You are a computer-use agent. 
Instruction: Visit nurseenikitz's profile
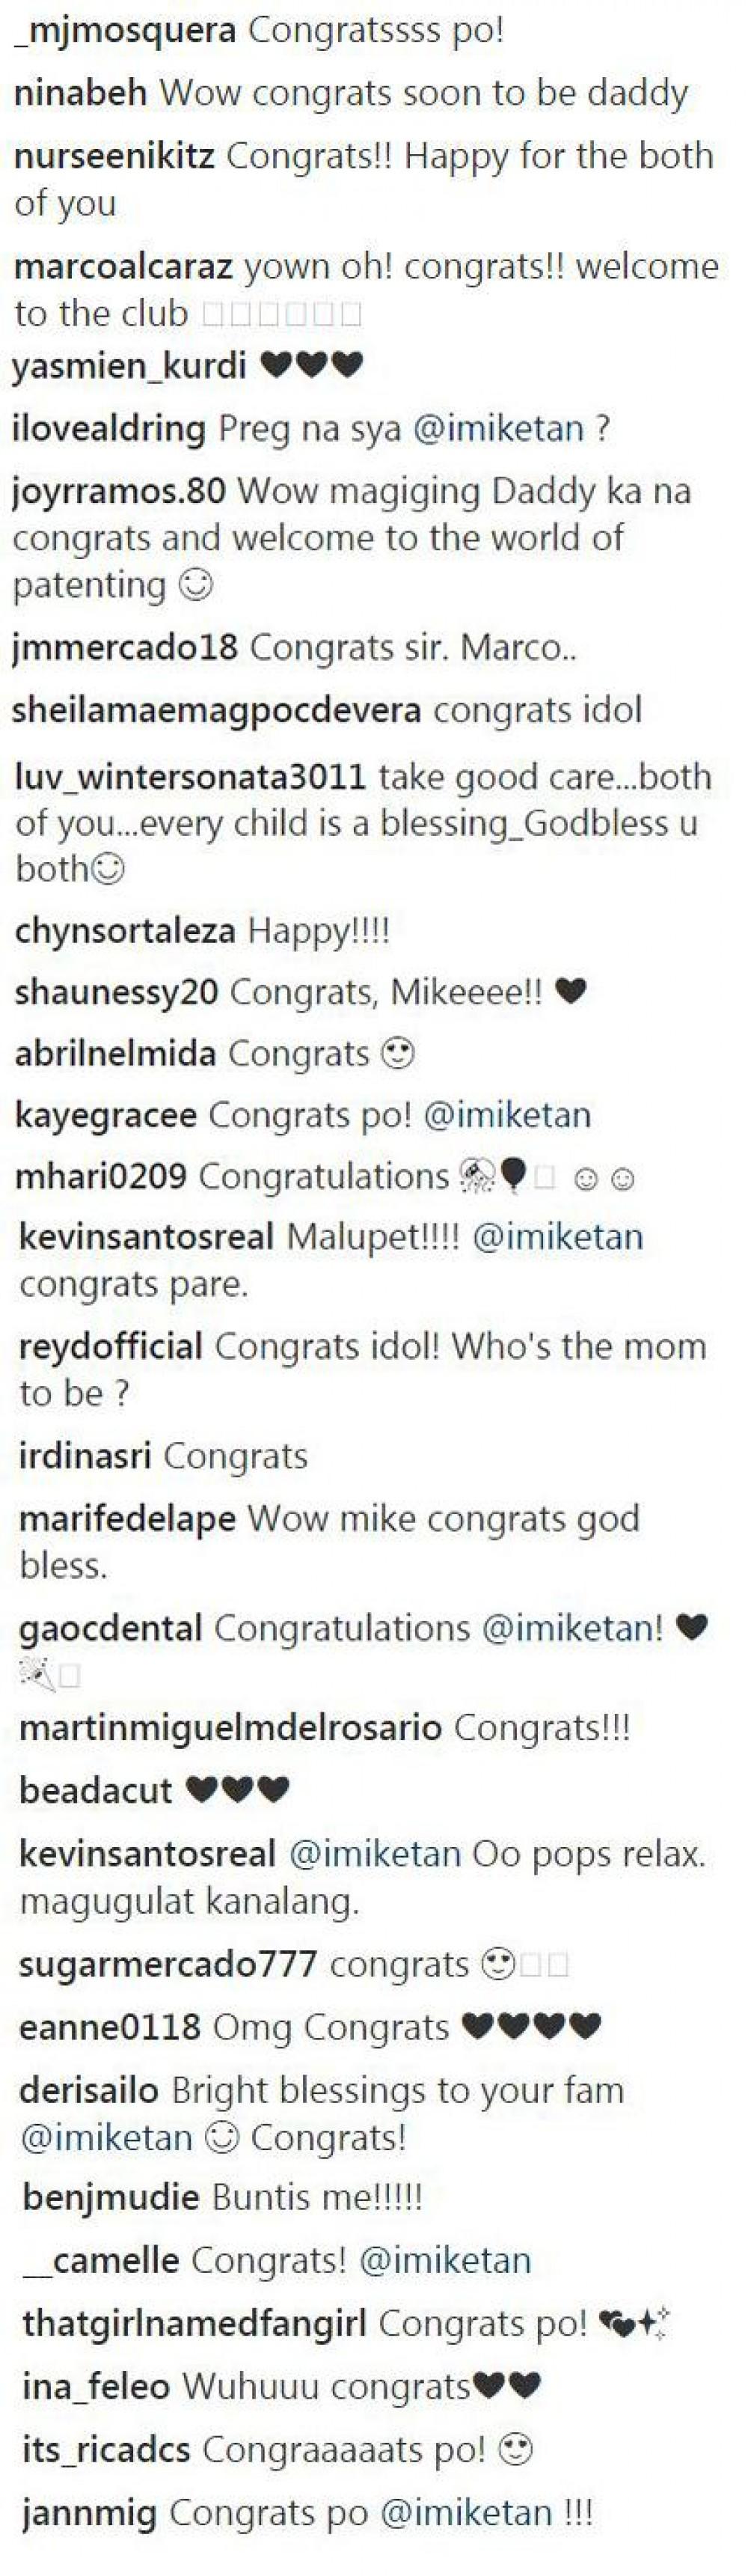[x=114, y=156]
